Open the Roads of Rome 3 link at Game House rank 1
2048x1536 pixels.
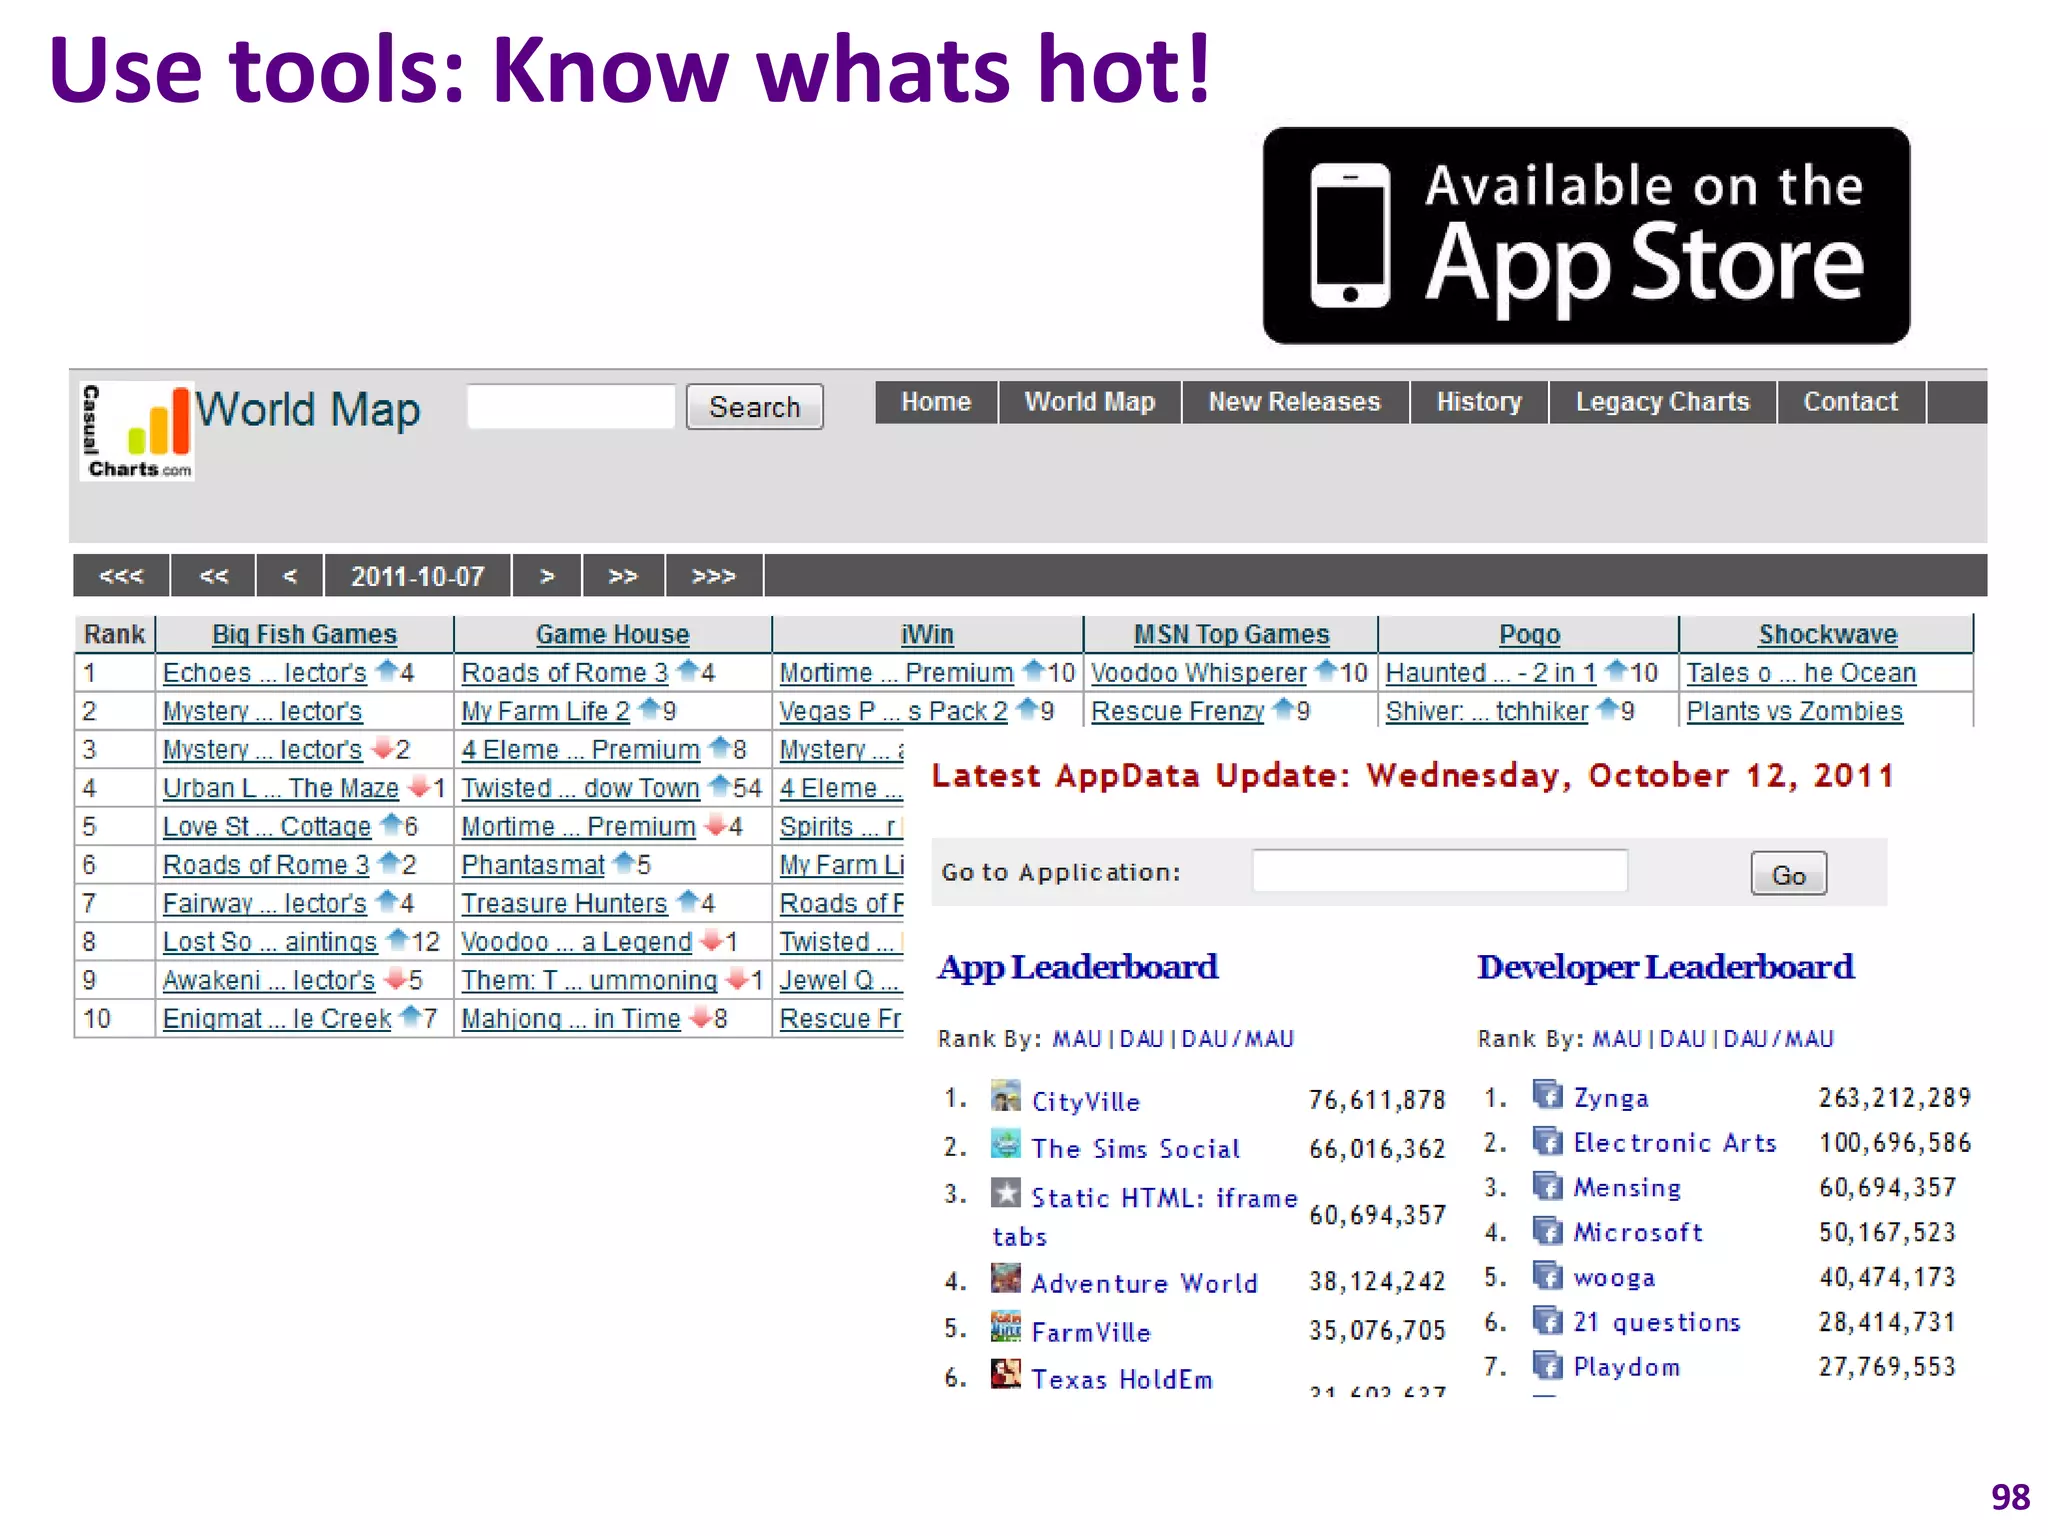pos(565,673)
